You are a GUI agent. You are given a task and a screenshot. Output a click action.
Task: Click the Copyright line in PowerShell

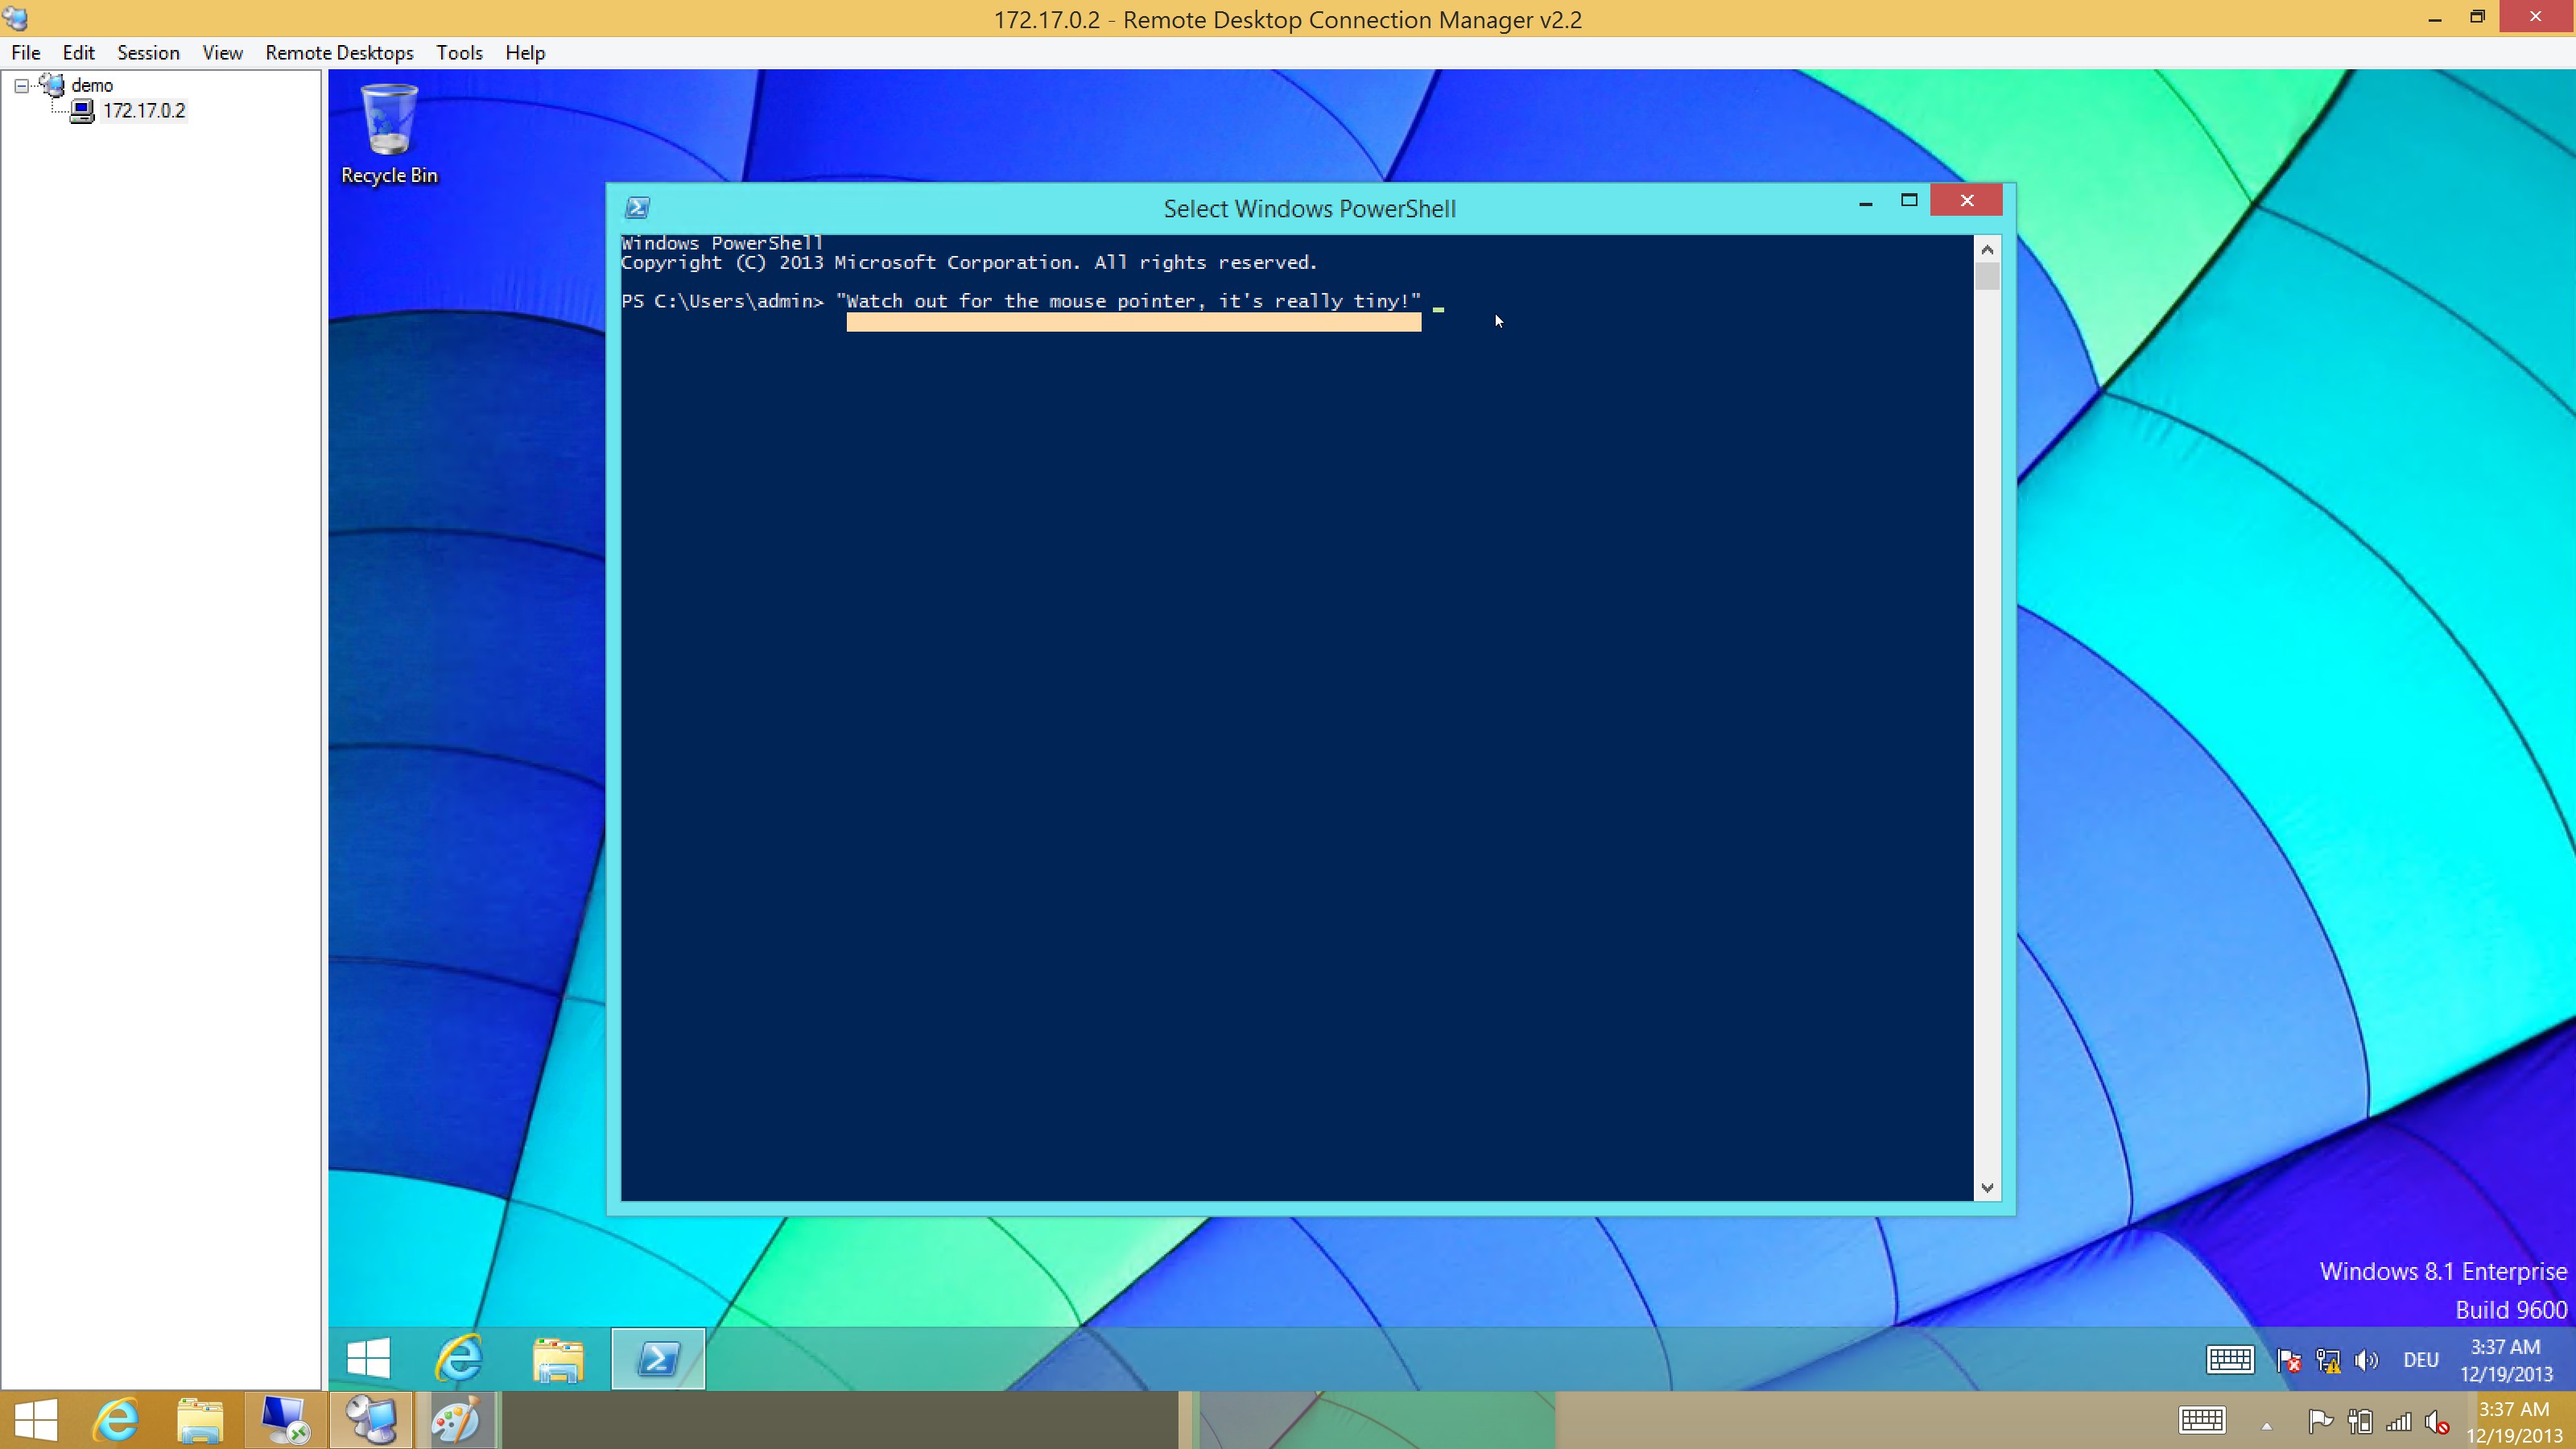(969, 263)
